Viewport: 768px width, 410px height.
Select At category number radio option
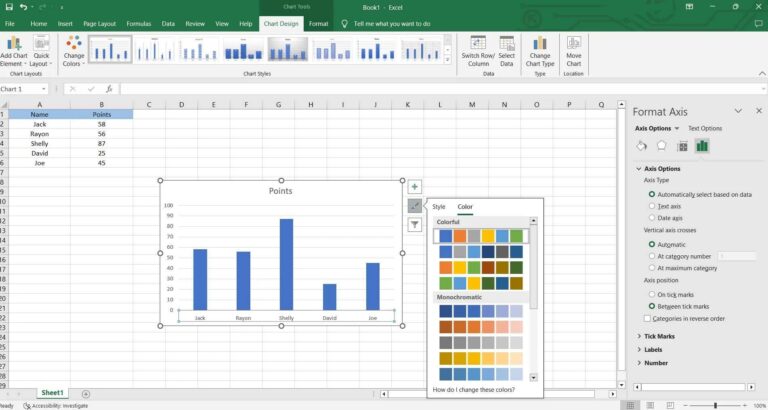click(x=651, y=256)
